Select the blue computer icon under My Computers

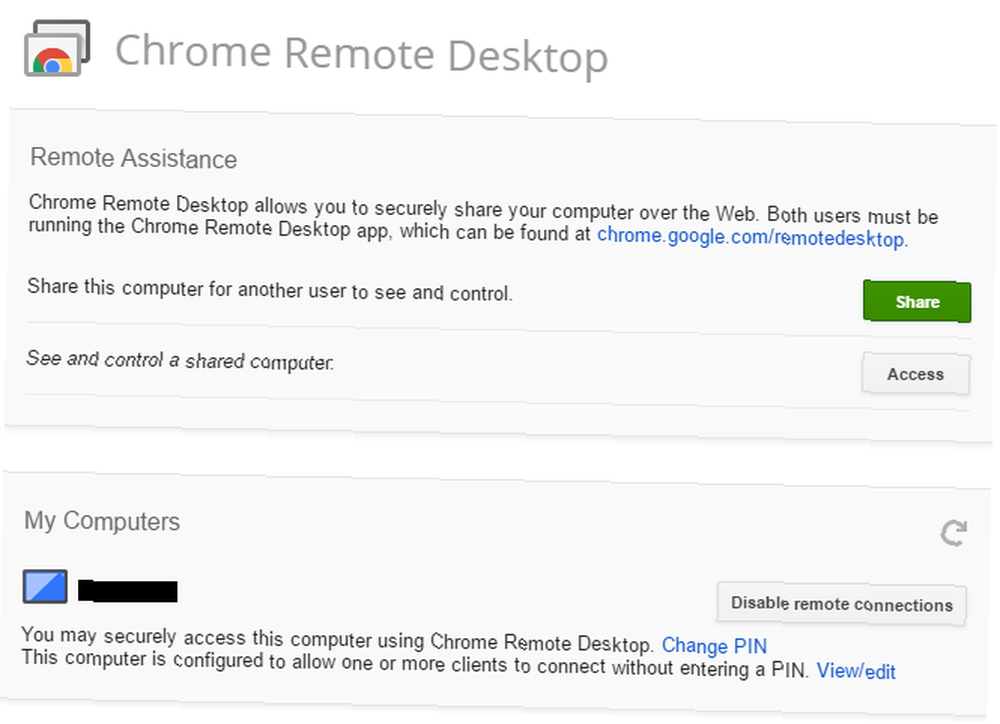tap(45, 587)
